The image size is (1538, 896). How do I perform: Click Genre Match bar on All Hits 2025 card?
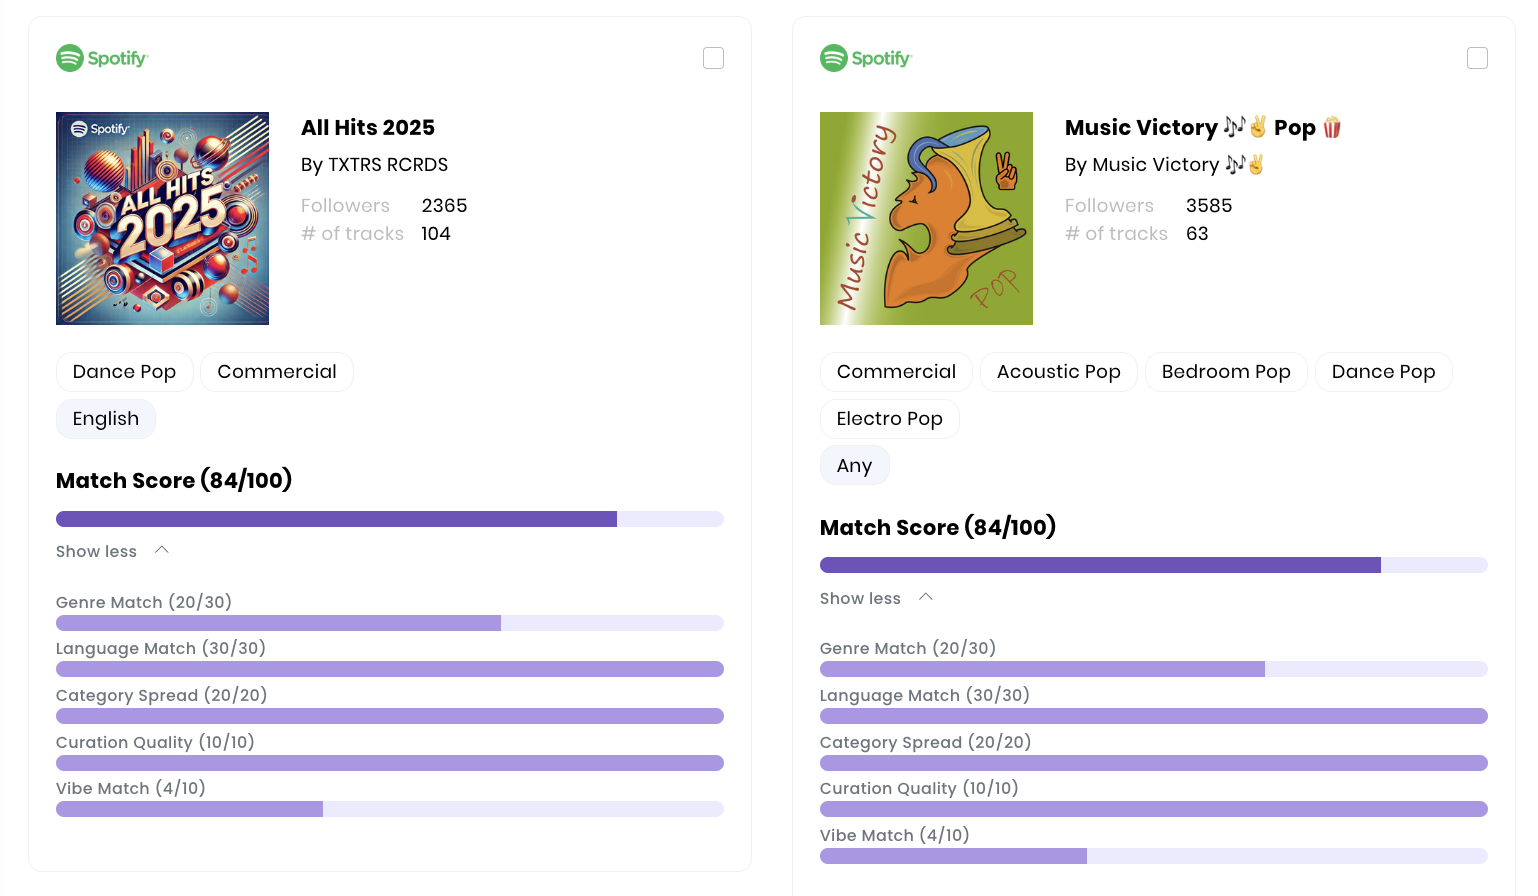pos(390,623)
